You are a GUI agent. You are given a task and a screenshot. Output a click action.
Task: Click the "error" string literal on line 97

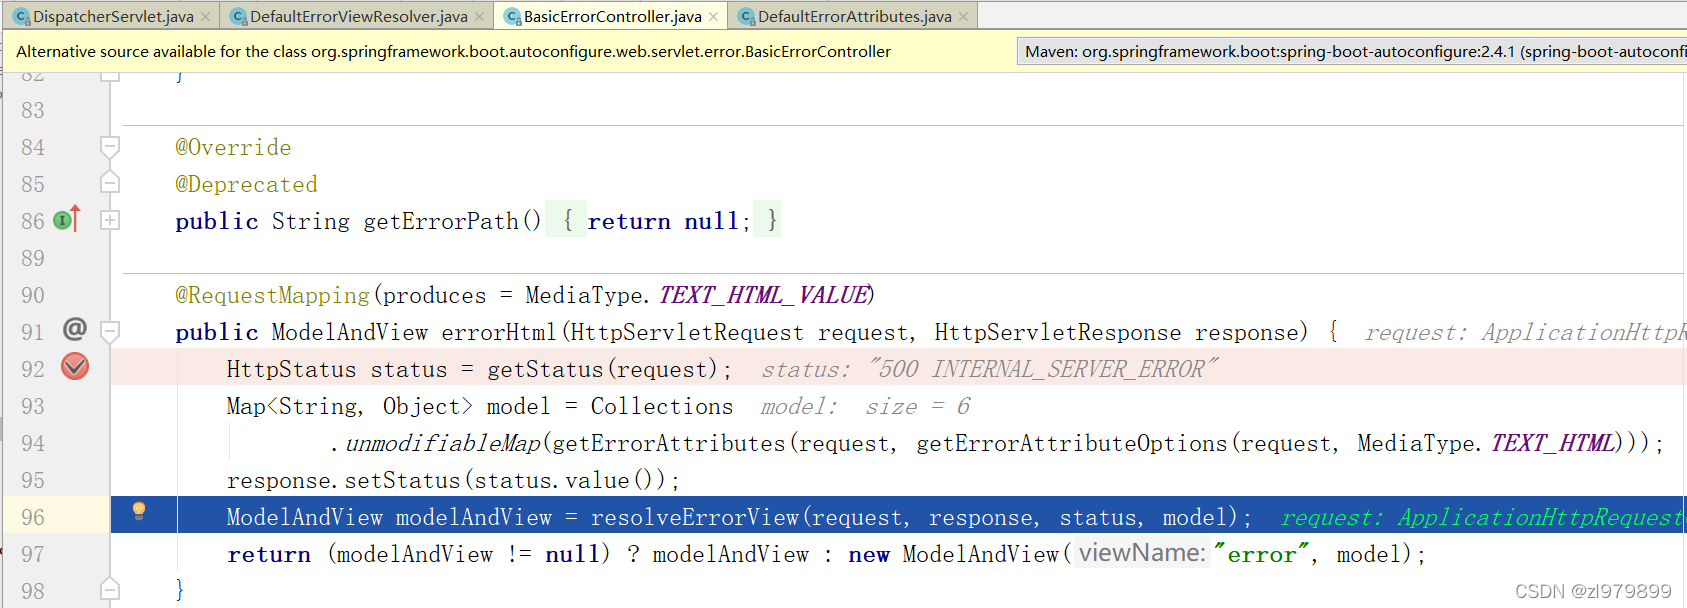click(1261, 554)
